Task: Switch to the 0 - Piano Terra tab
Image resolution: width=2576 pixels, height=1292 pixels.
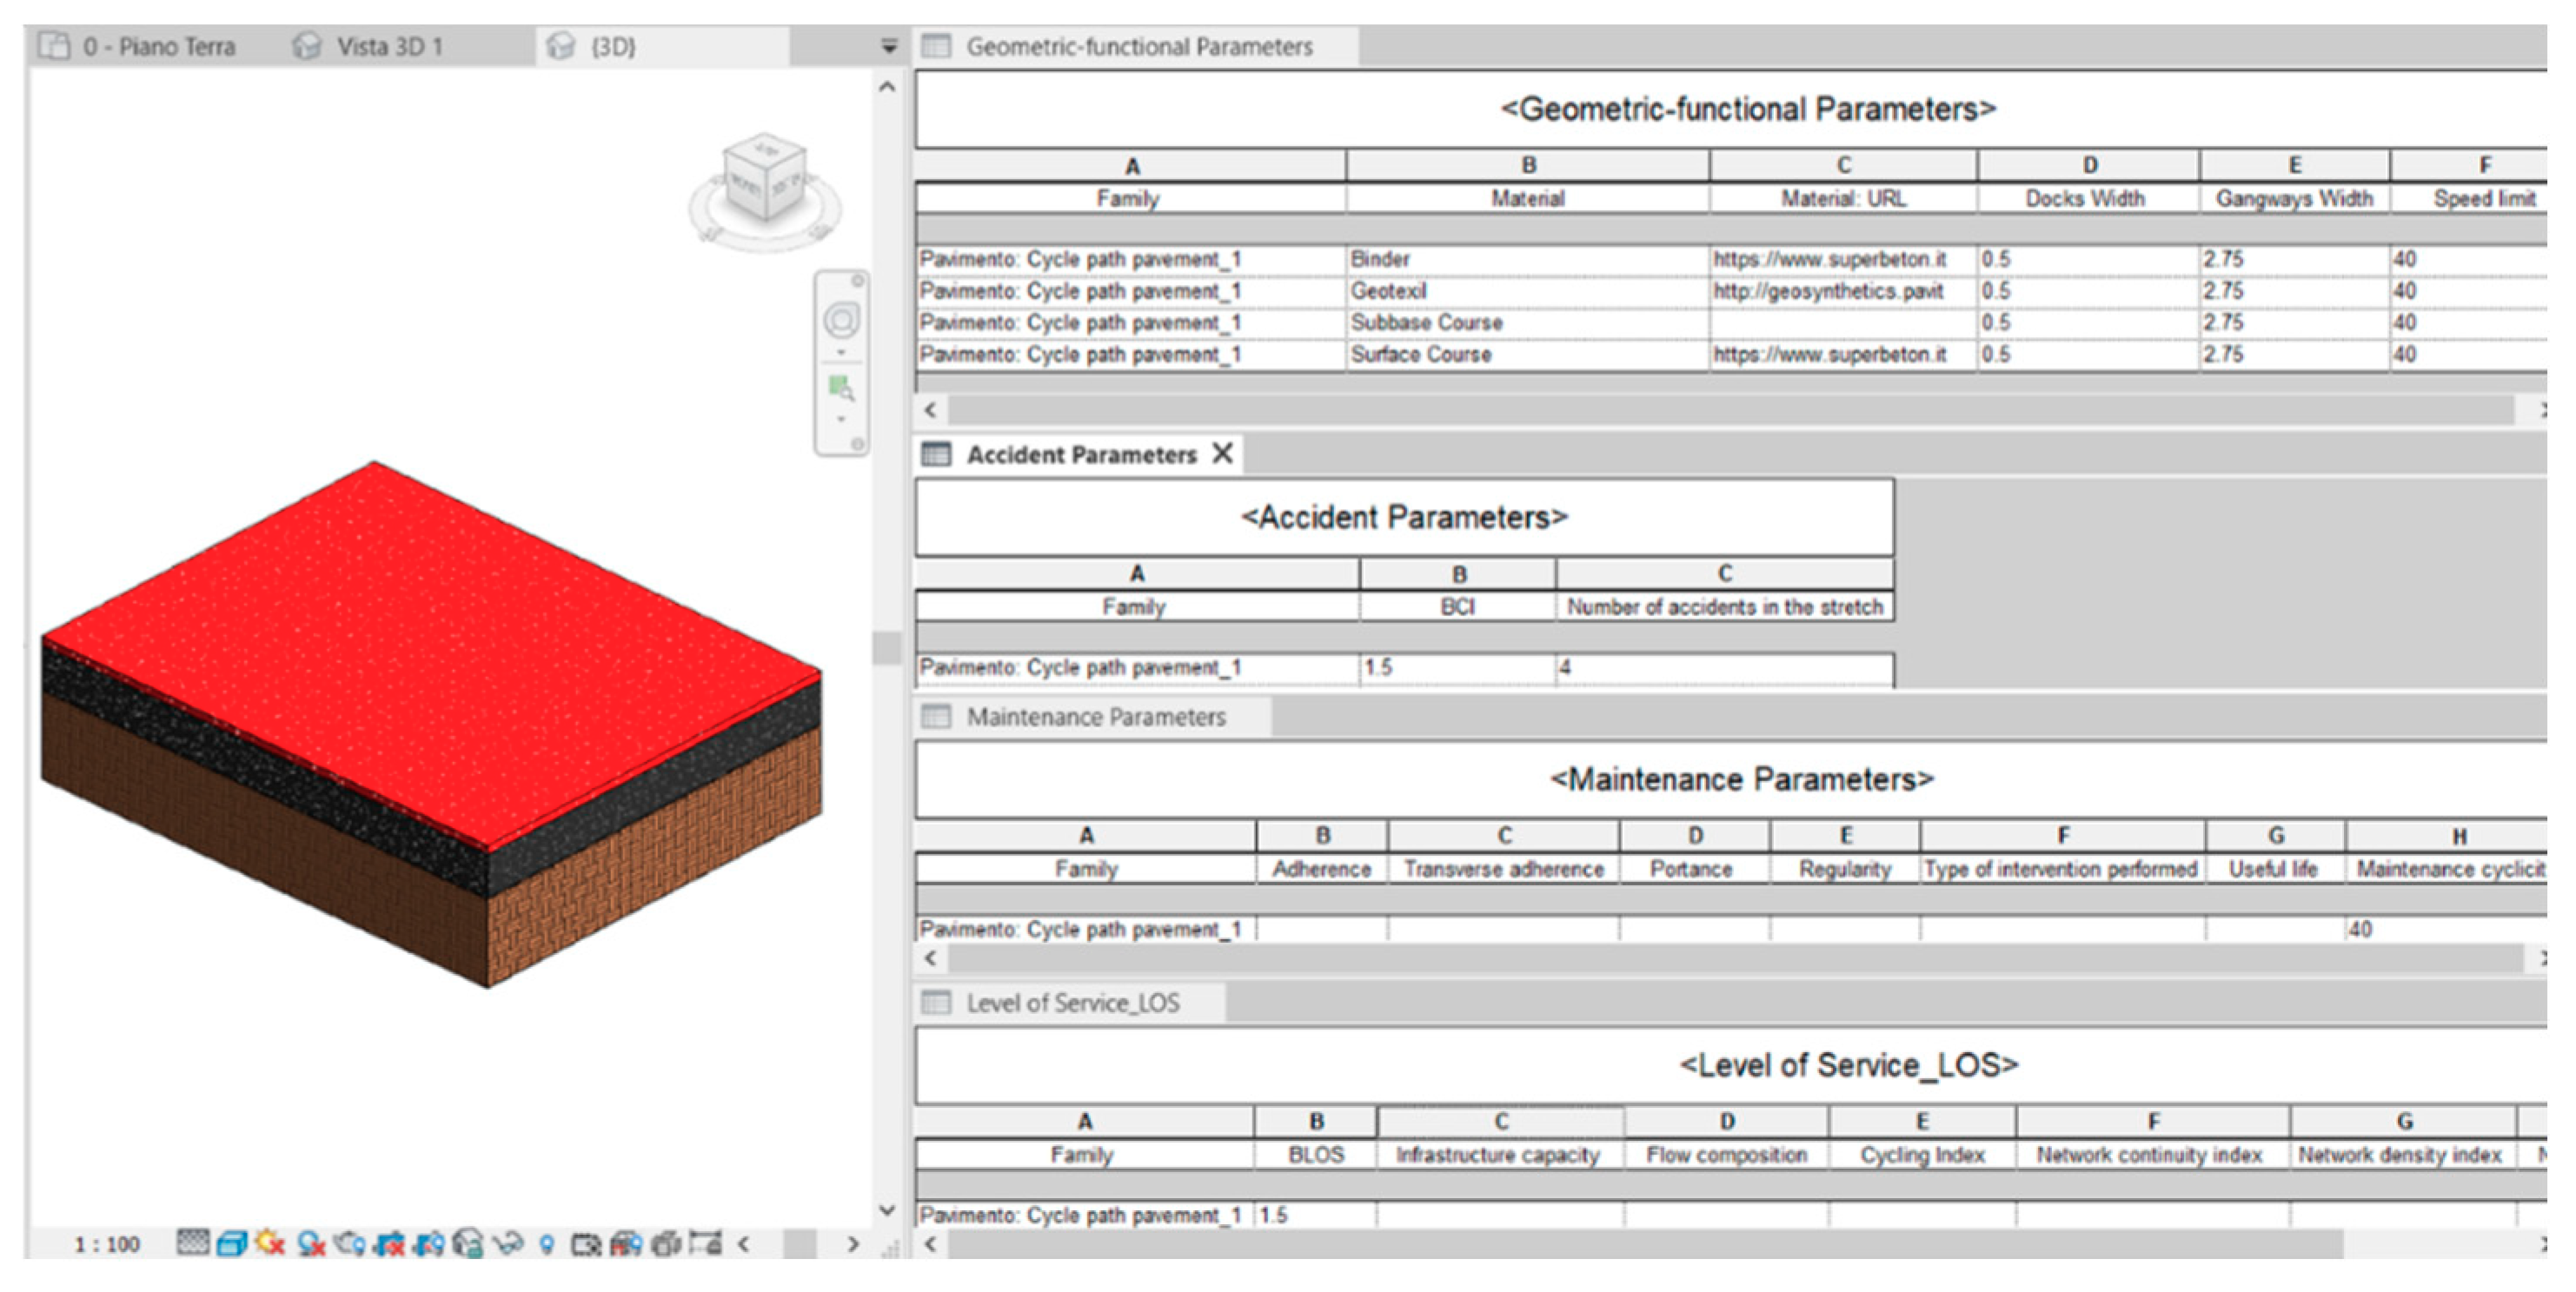Action: point(158,47)
